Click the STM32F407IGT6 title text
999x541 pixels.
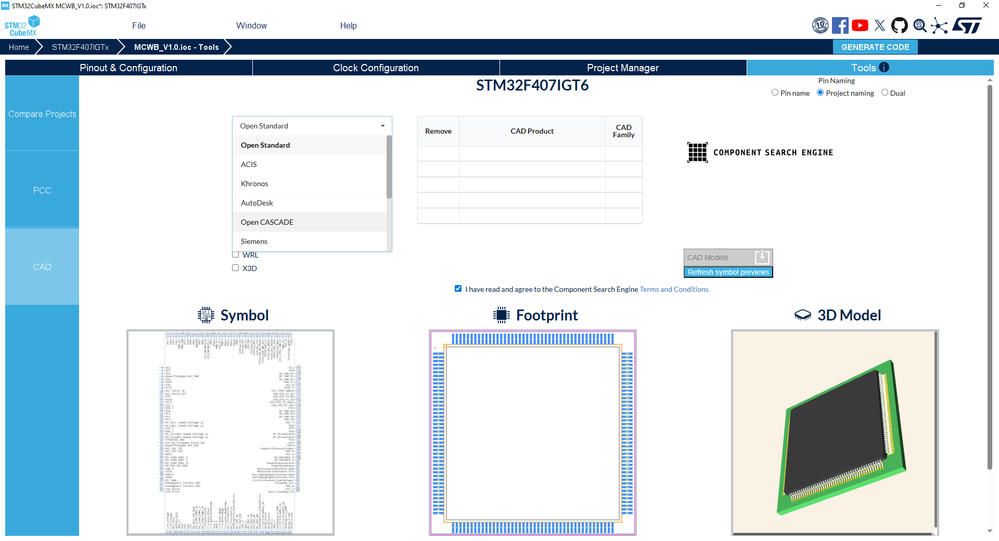[533, 85]
